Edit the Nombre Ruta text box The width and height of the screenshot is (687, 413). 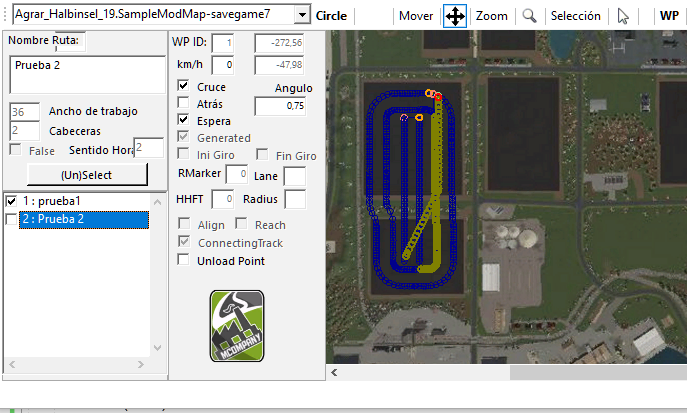click(88, 74)
